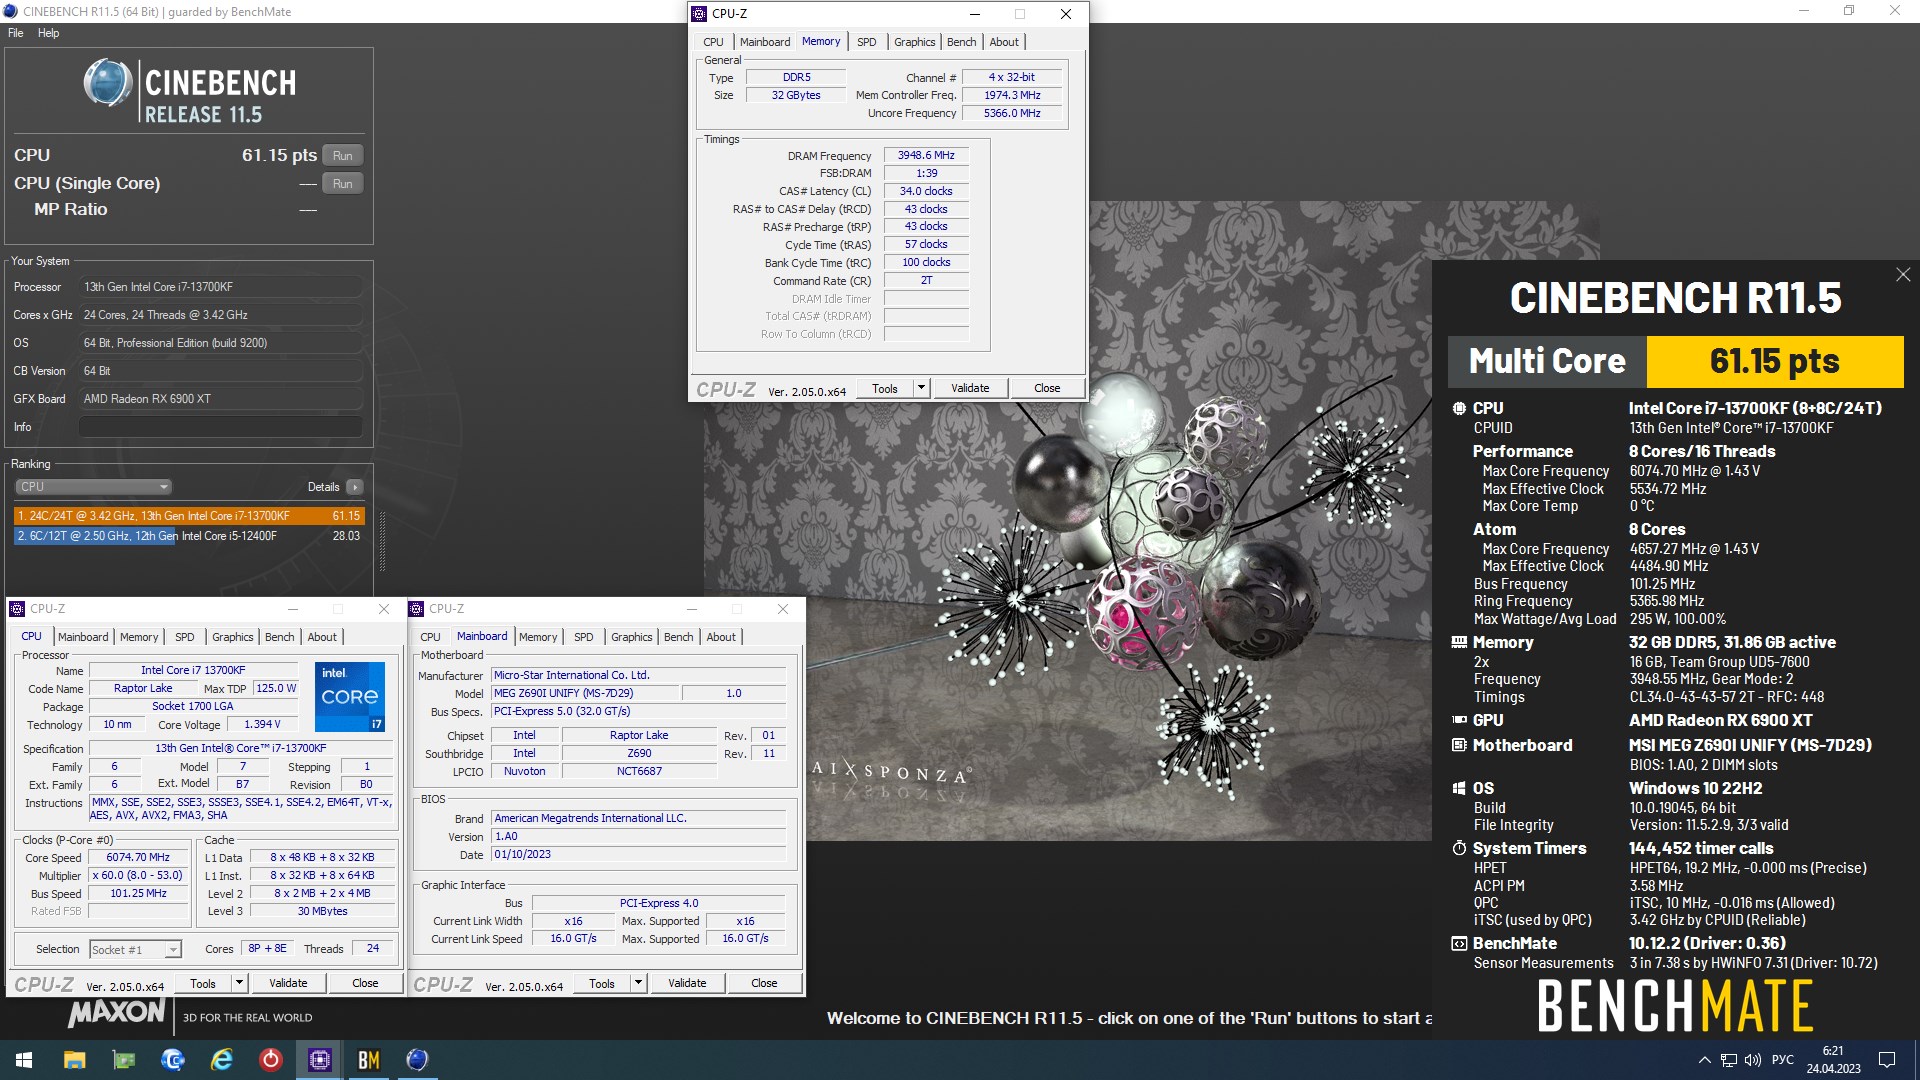The width and height of the screenshot is (1920, 1080).
Task: Open Windows Start menu
Action: (24, 1060)
